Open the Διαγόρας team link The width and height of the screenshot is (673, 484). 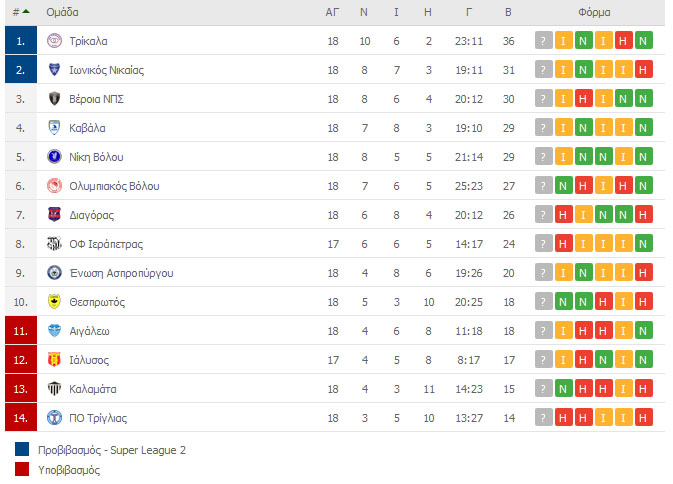click(x=92, y=215)
